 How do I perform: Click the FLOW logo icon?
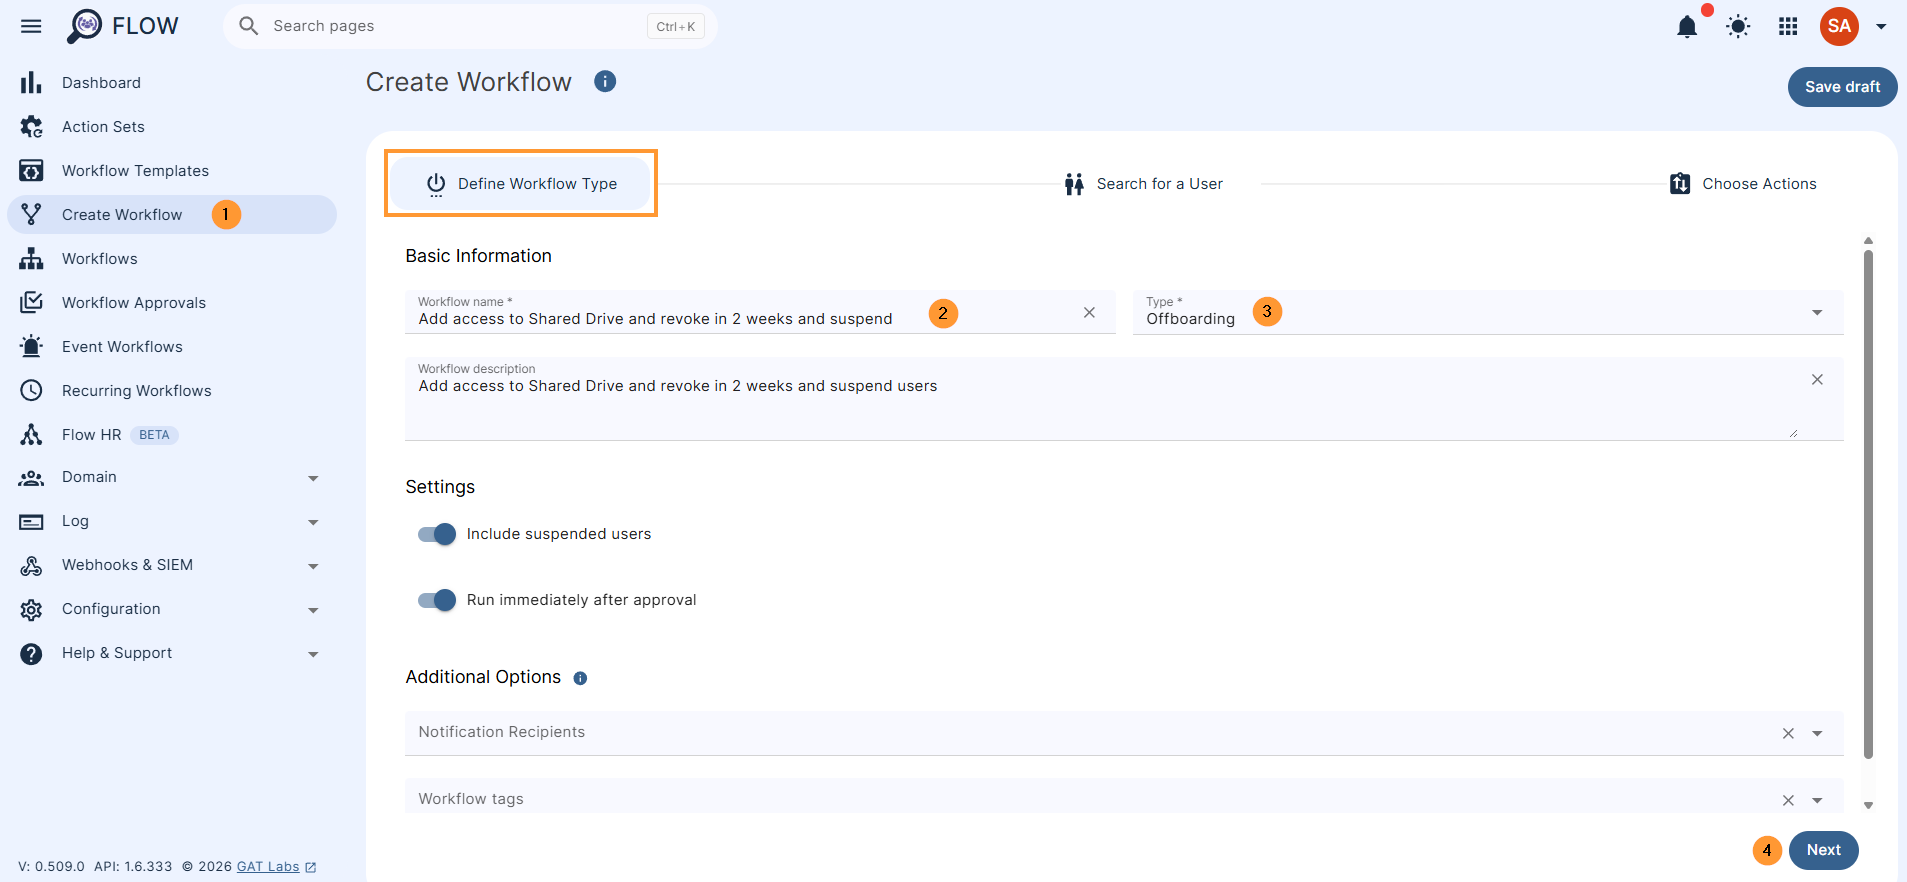tap(85, 26)
